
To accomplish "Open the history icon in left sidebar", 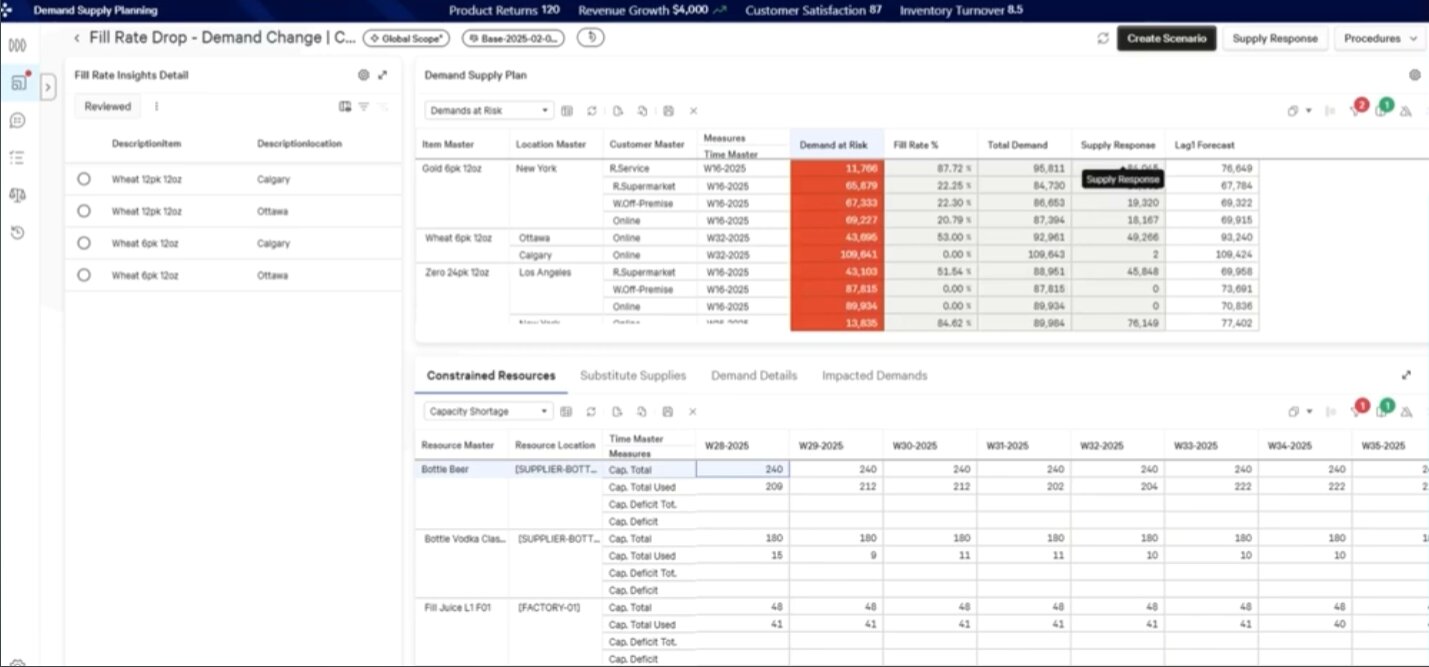I will (x=18, y=233).
